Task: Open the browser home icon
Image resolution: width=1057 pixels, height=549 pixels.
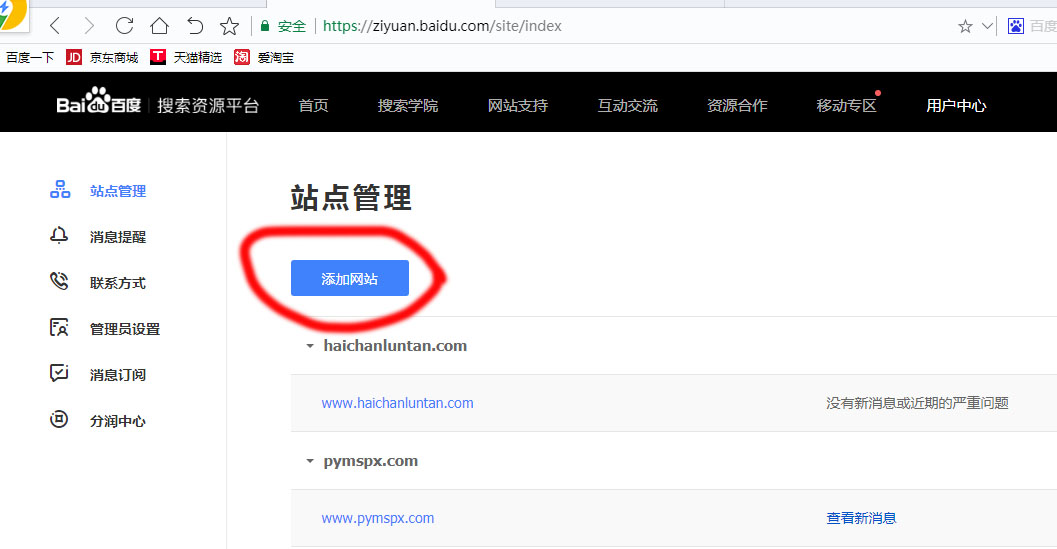Action: 159,26
